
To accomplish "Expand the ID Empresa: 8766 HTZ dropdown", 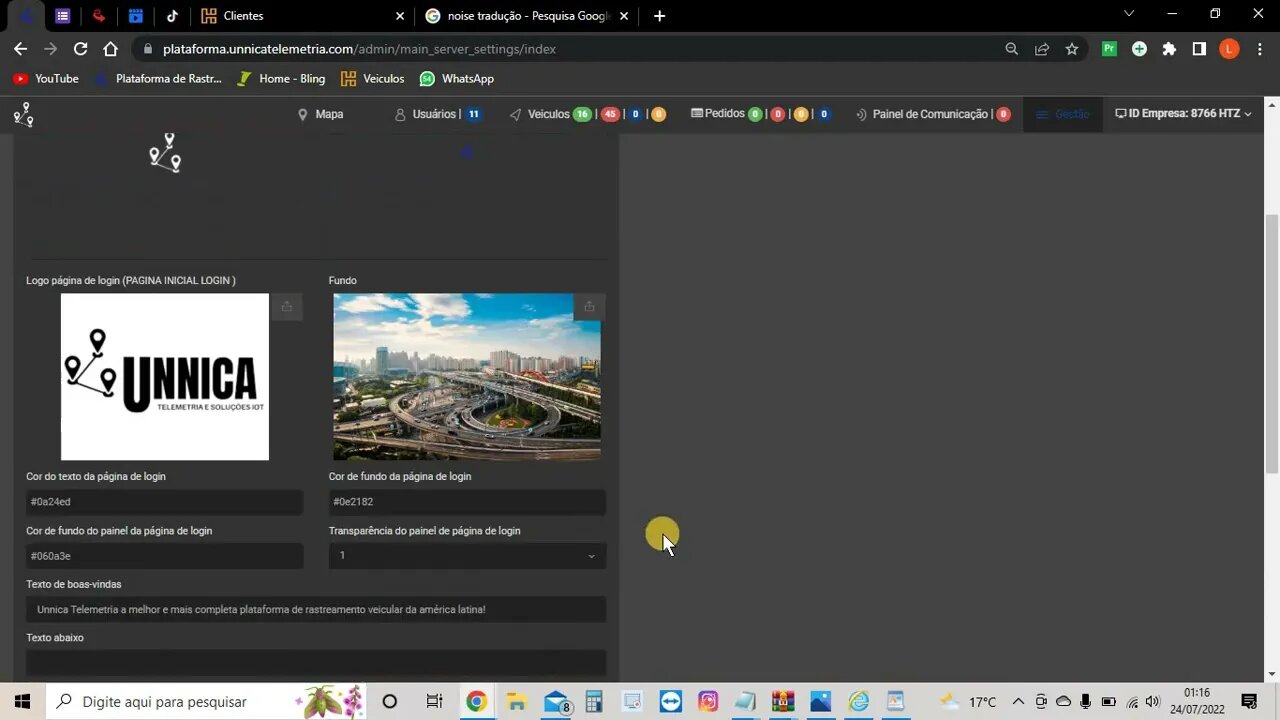I will click(x=1183, y=114).
